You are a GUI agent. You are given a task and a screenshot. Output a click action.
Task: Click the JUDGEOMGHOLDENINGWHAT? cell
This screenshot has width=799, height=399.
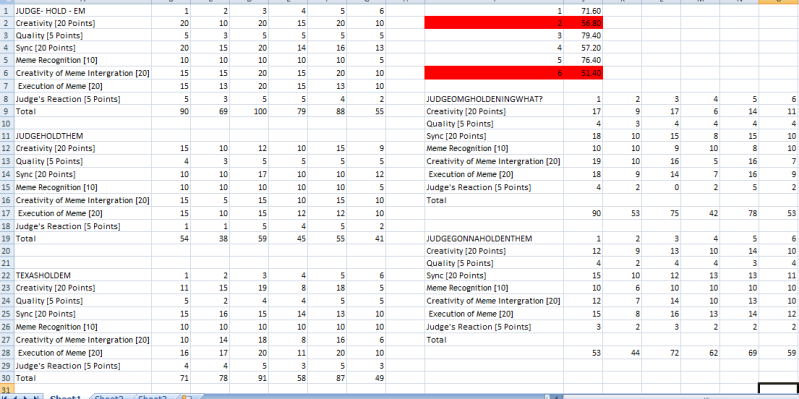point(493,99)
